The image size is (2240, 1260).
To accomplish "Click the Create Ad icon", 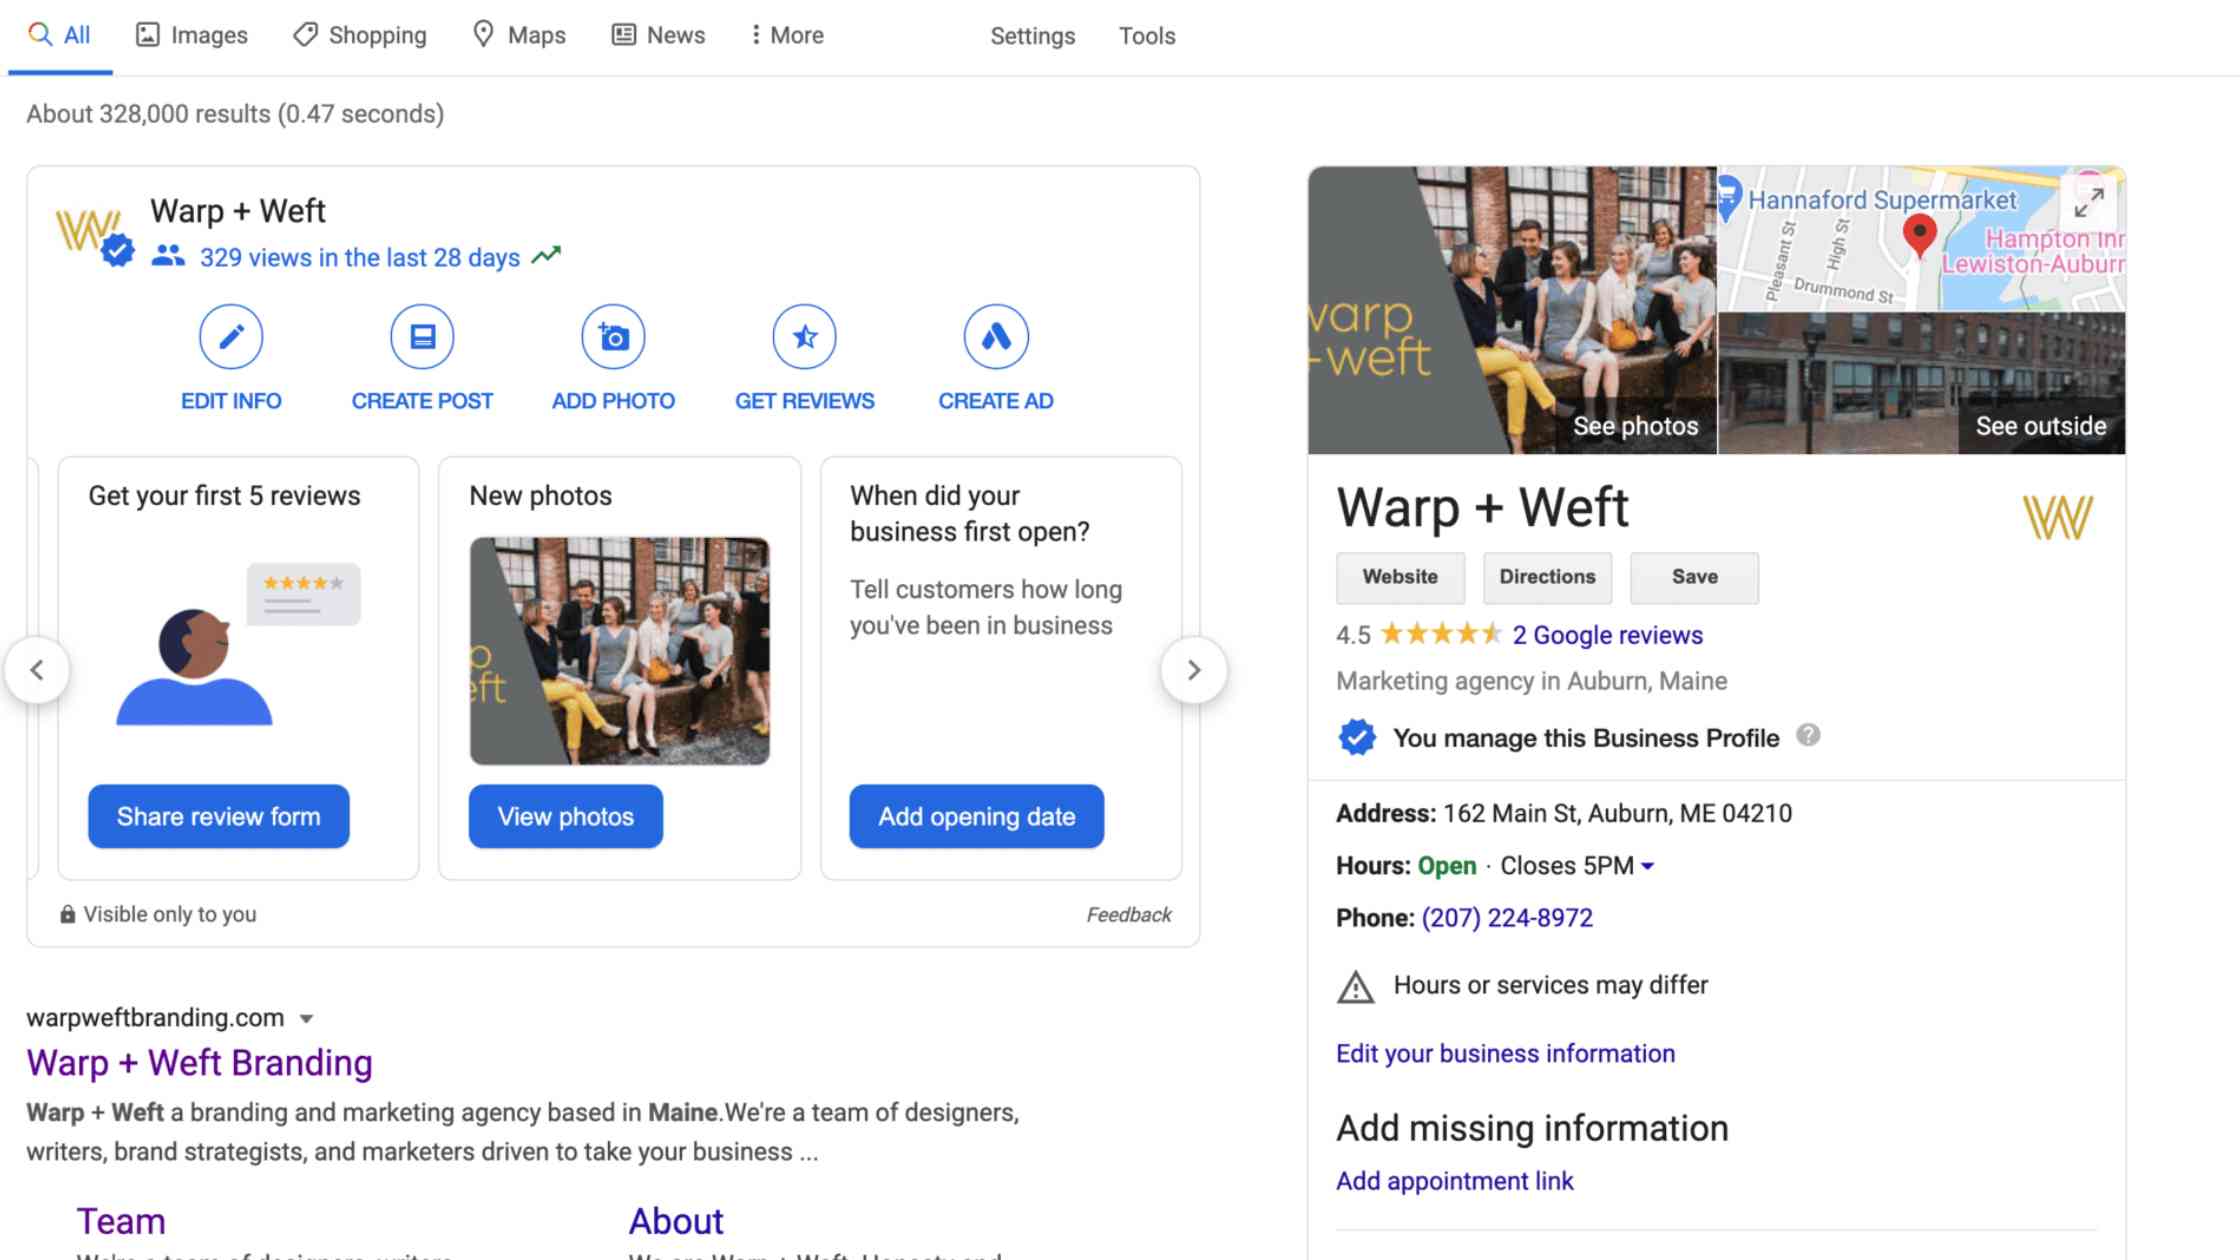I will click(x=995, y=337).
